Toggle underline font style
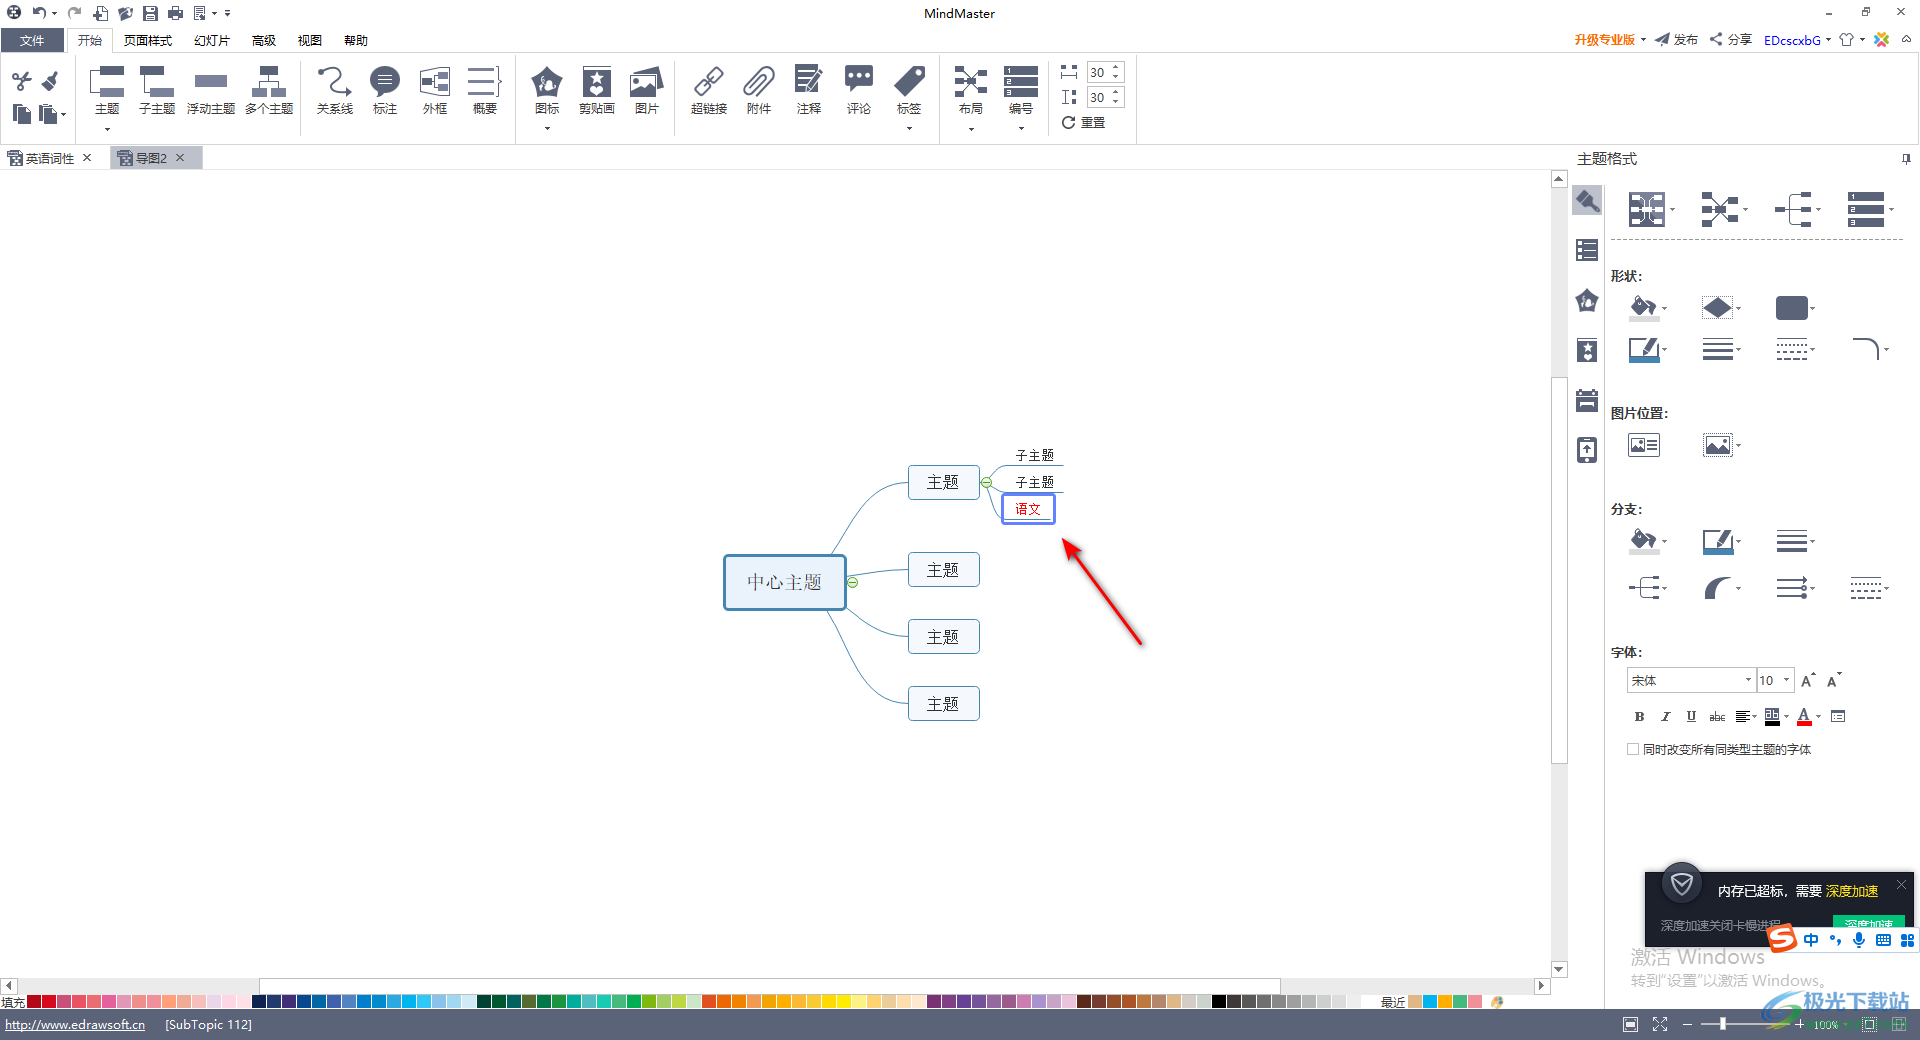Image resolution: width=1920 pixels, height=1040 pixels. (1691, 716)
